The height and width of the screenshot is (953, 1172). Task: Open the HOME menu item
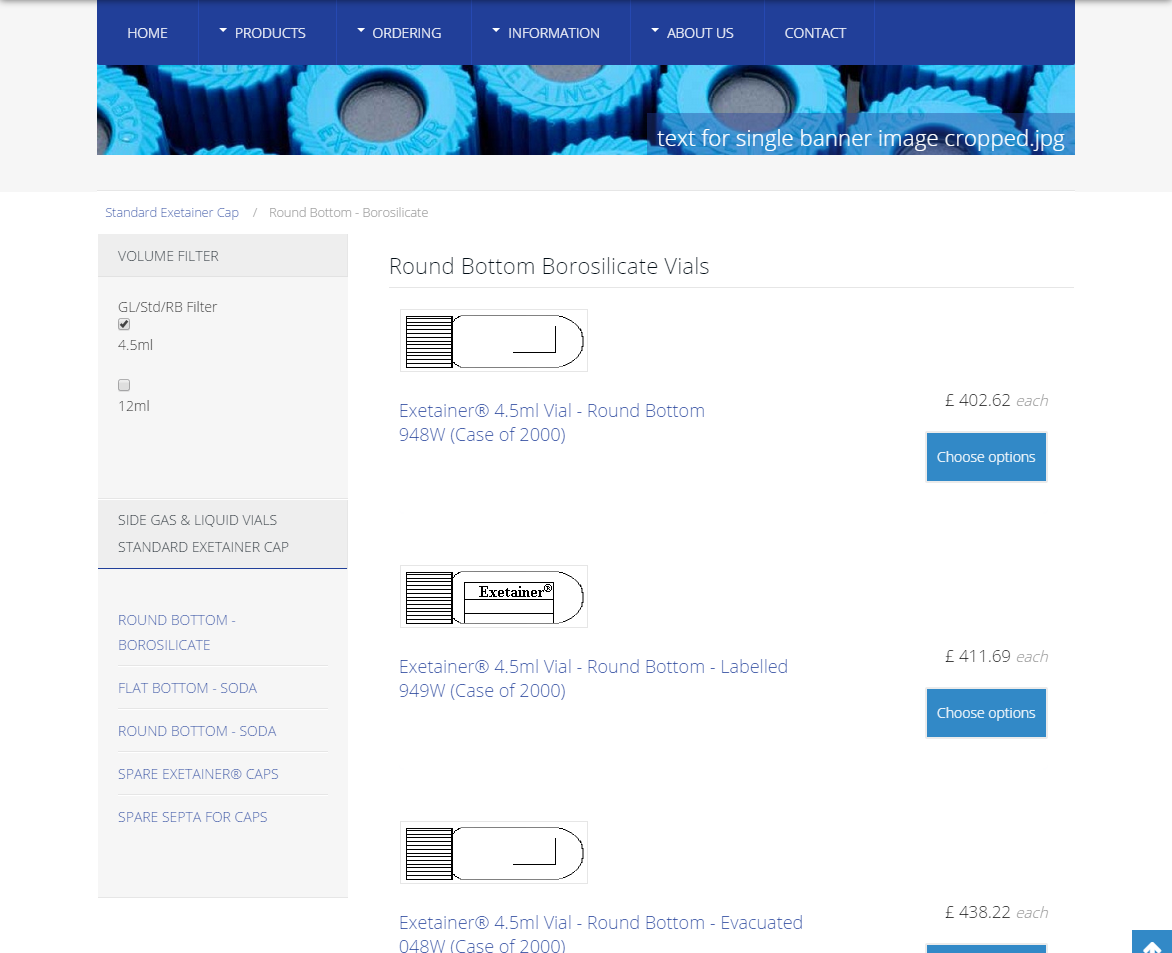(x=147, y=33)
